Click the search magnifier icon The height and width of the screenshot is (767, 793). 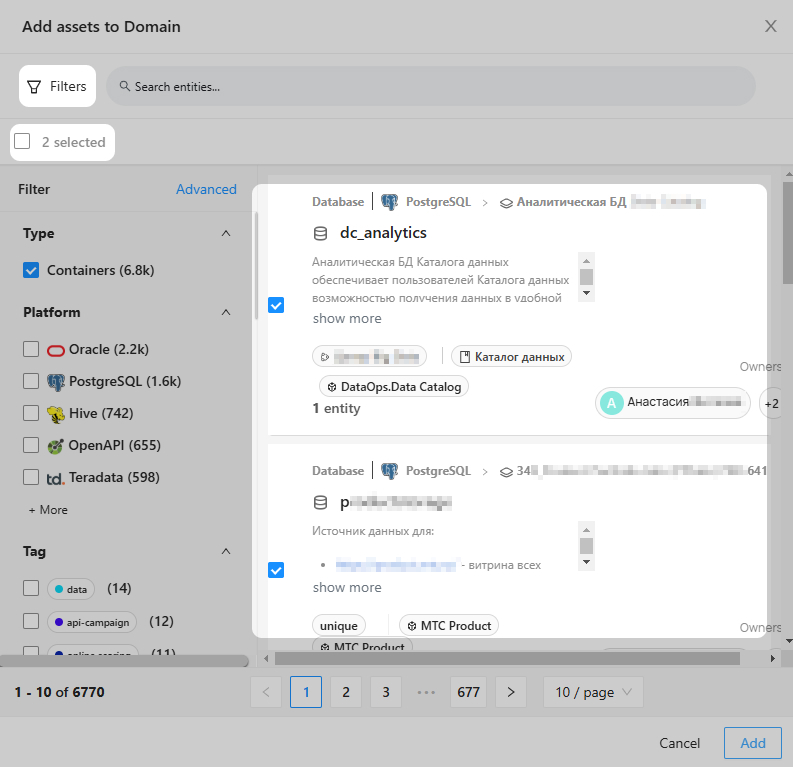[125, 87]
